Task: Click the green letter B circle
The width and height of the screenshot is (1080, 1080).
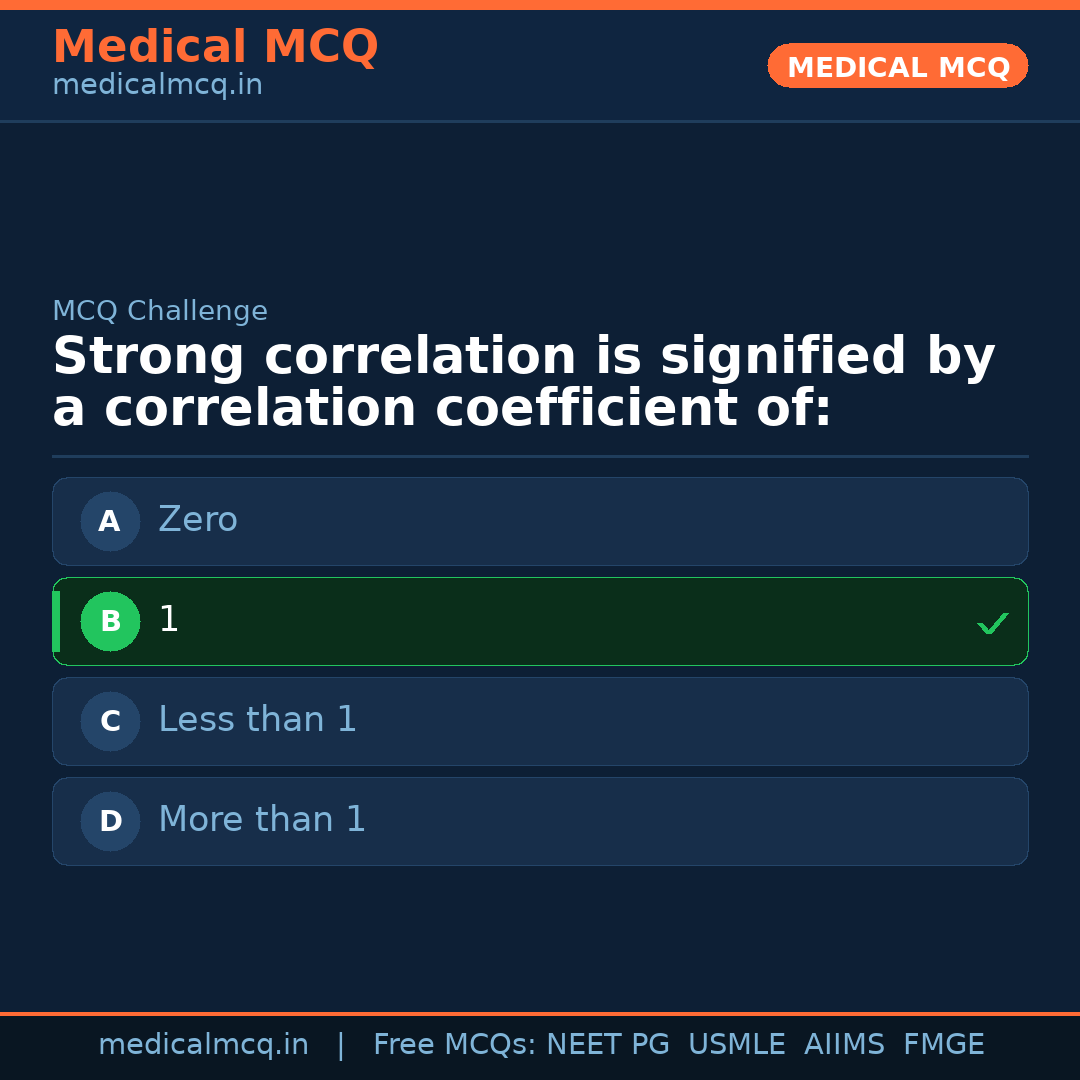Action: [x=110, y=621]
